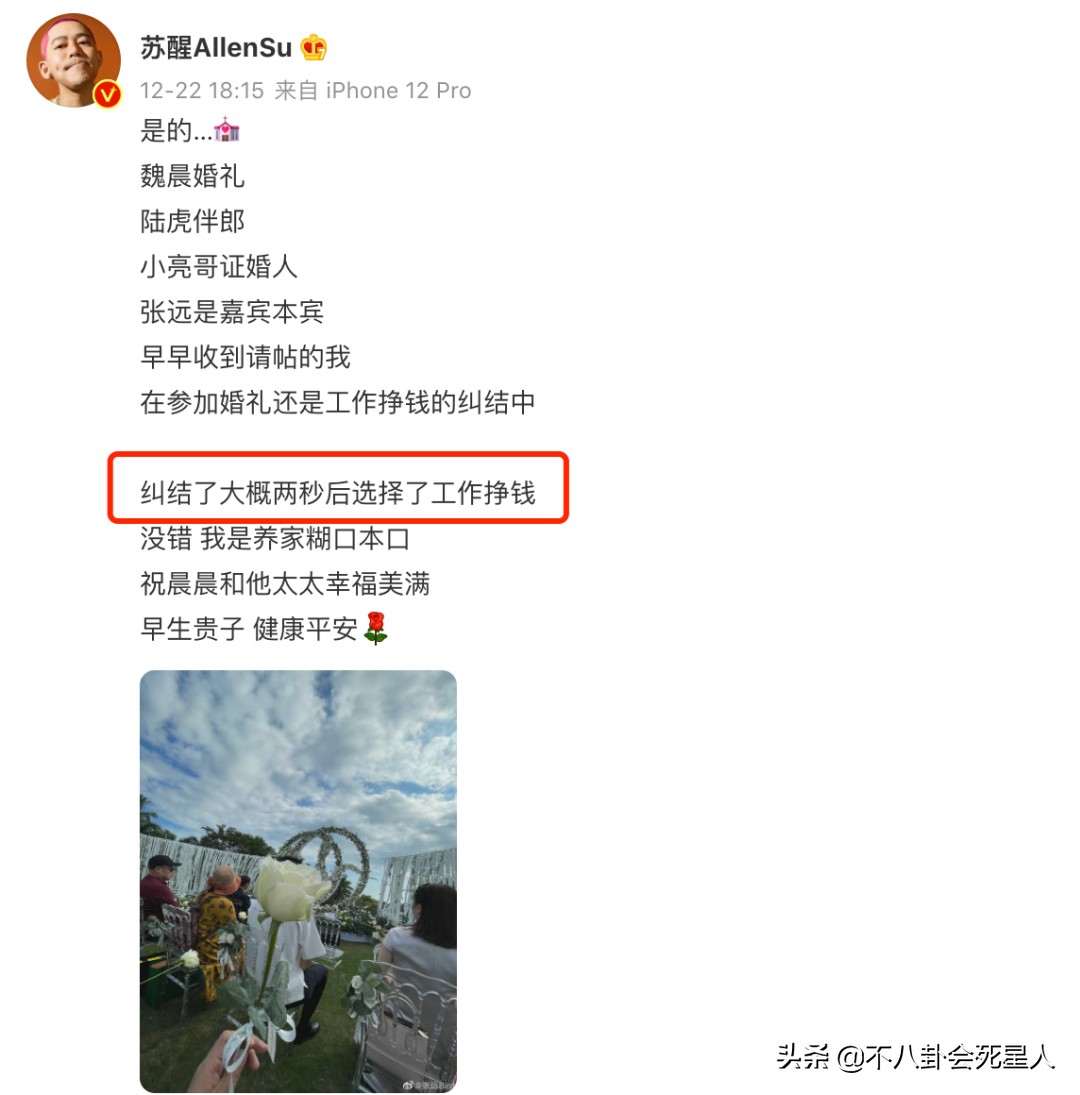The height and width of the screenshot is (1095, 1080).
Task: Click the crown member badge icon
Action: tap(313, 47)
